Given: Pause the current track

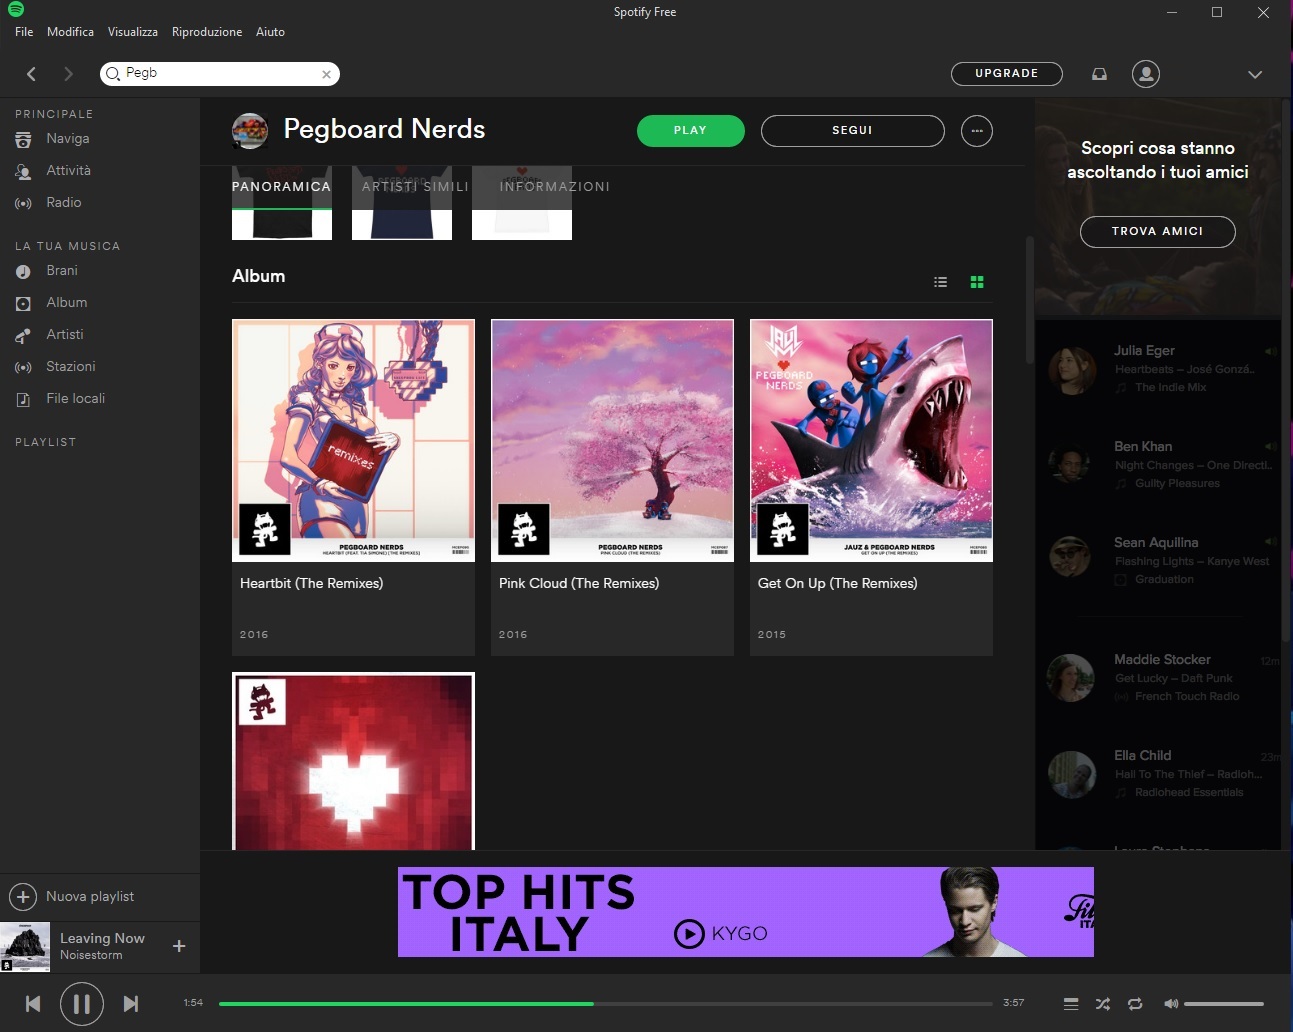Looking at the screenshot, I should click(x=81, y=1003).
